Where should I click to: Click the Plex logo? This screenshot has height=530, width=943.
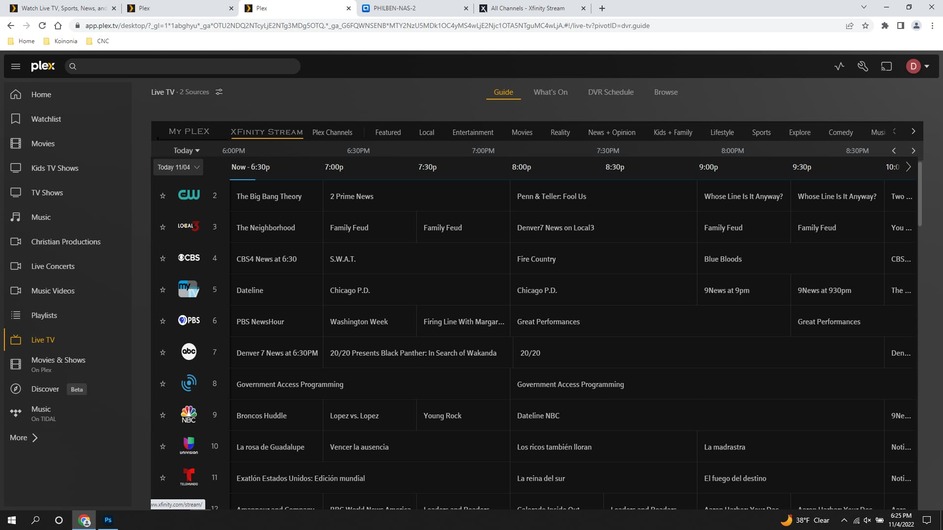pos(43,66)
